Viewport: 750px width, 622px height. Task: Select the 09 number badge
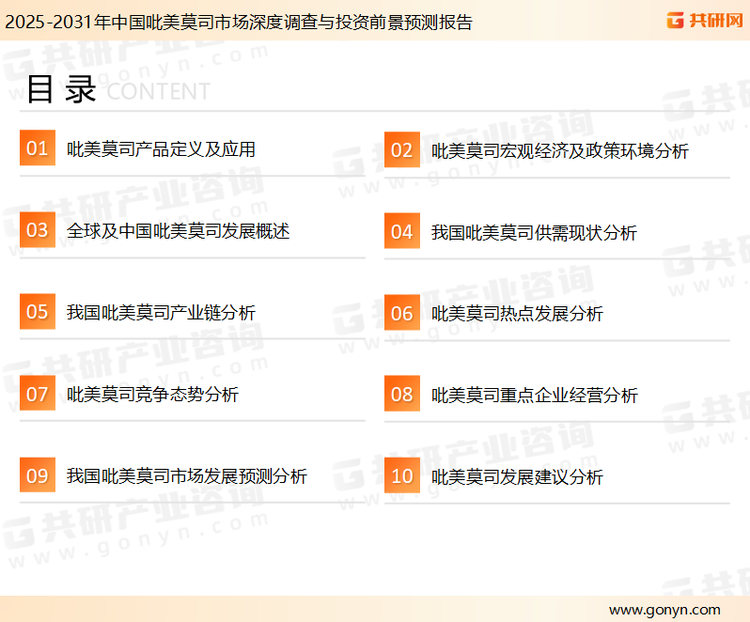pos(37,476)
